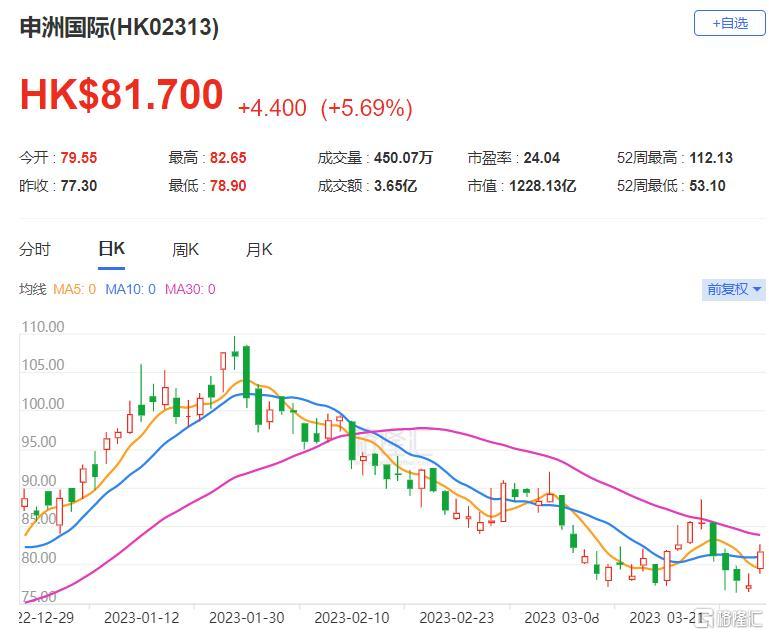
Task: Click the 成交量 value 450.07万
Action: point(403,158)
